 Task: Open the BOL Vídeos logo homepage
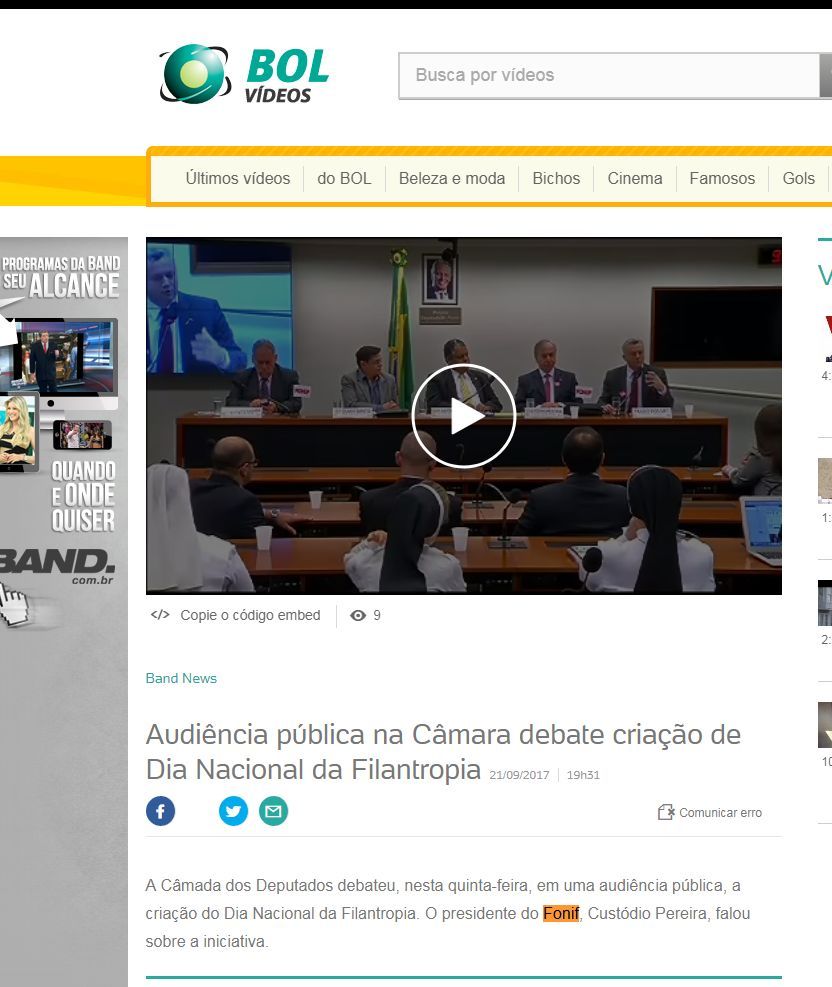point(244,75)
